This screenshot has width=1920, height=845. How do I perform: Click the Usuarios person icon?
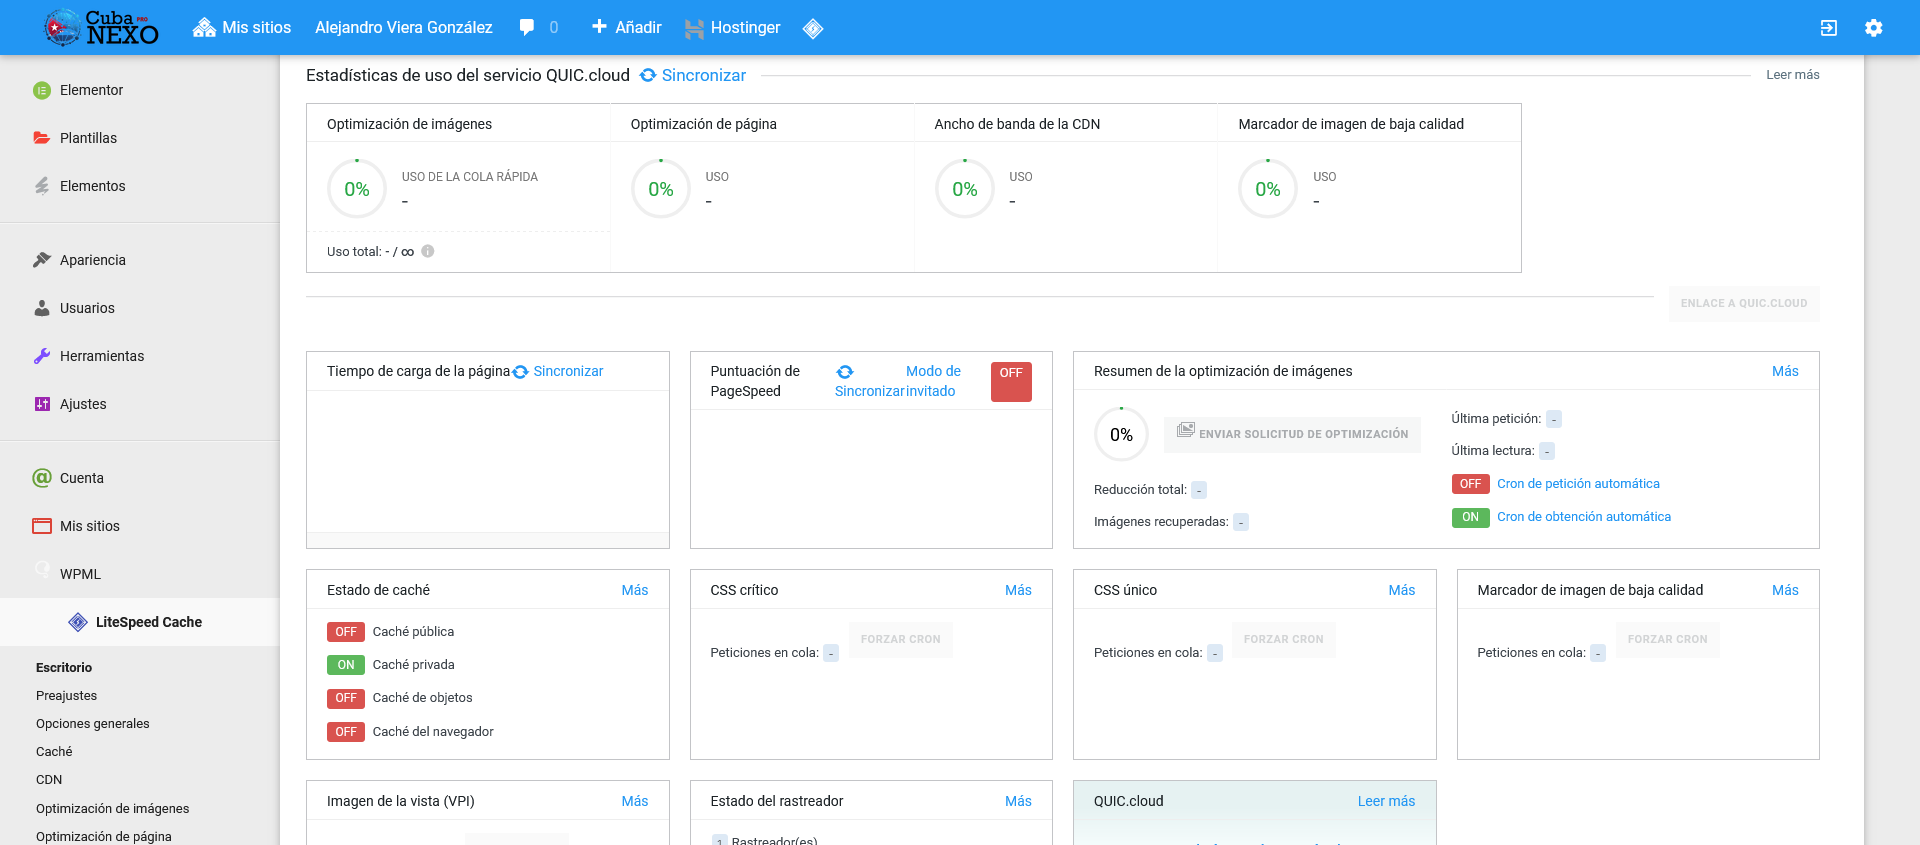point(42,308)
